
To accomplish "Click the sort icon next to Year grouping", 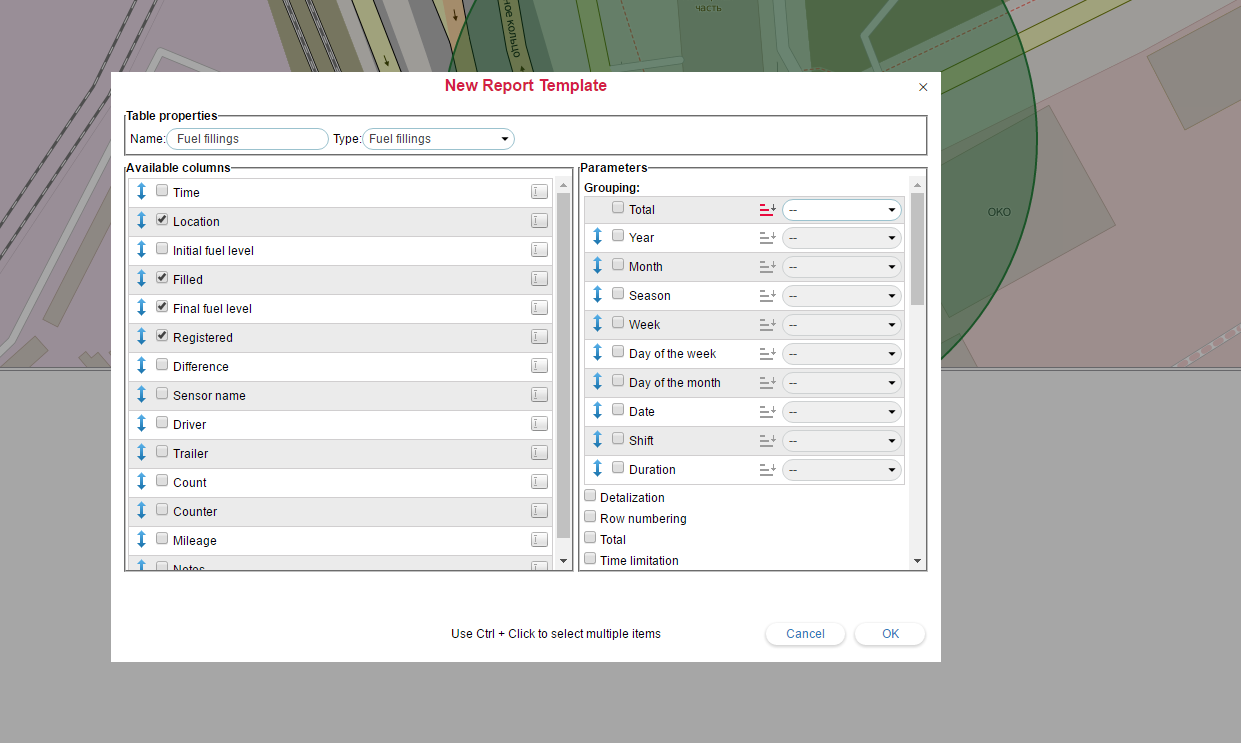I will (767, 237).
